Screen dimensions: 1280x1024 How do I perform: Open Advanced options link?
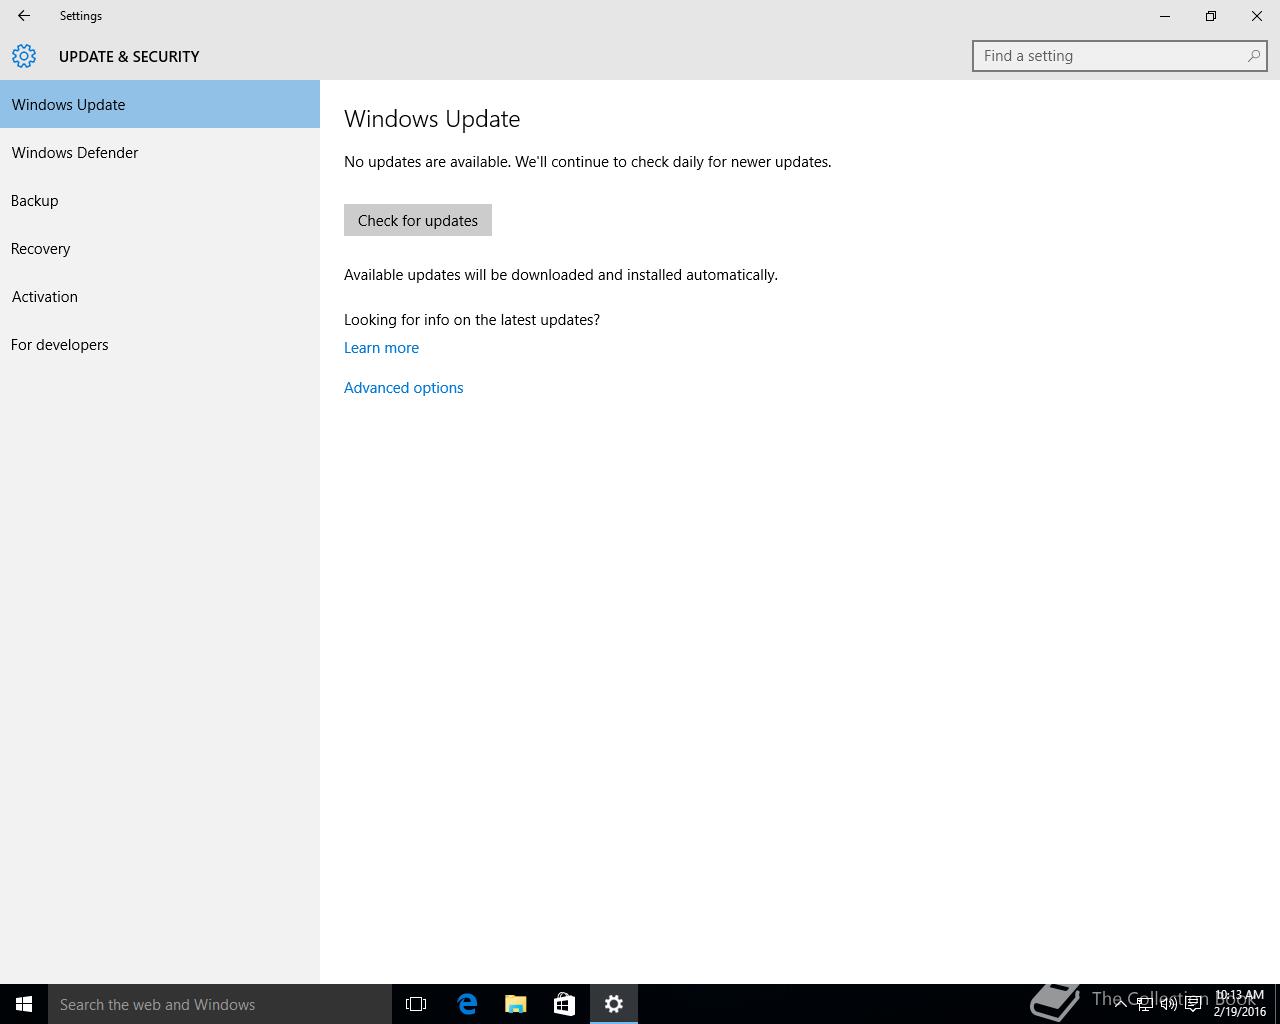404,388
